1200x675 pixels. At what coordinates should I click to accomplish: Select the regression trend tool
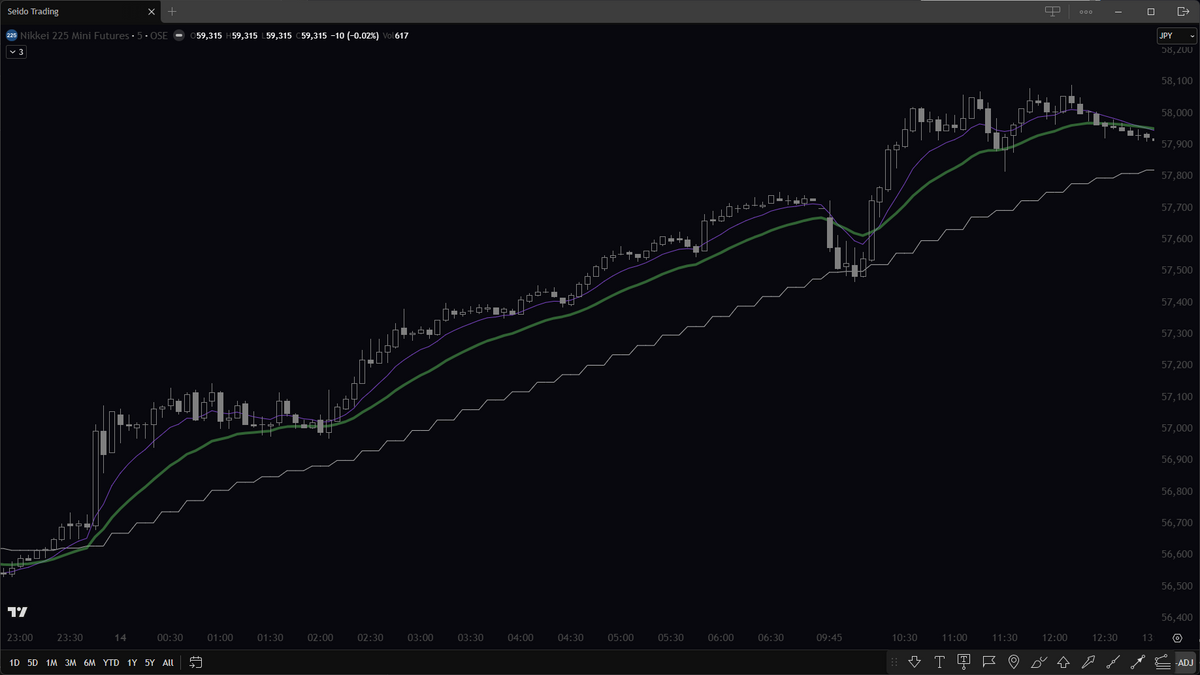[x=1161, y=662]
